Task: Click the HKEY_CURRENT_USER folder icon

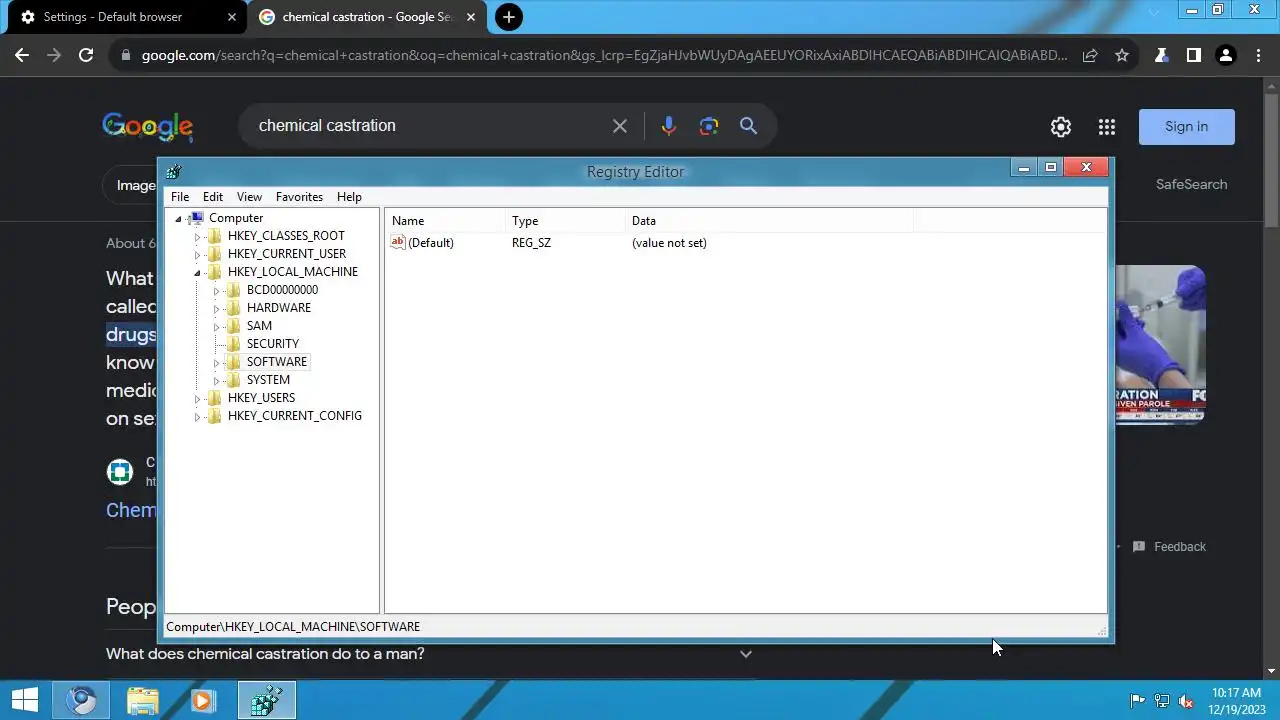Action: [x=214, y=254]
